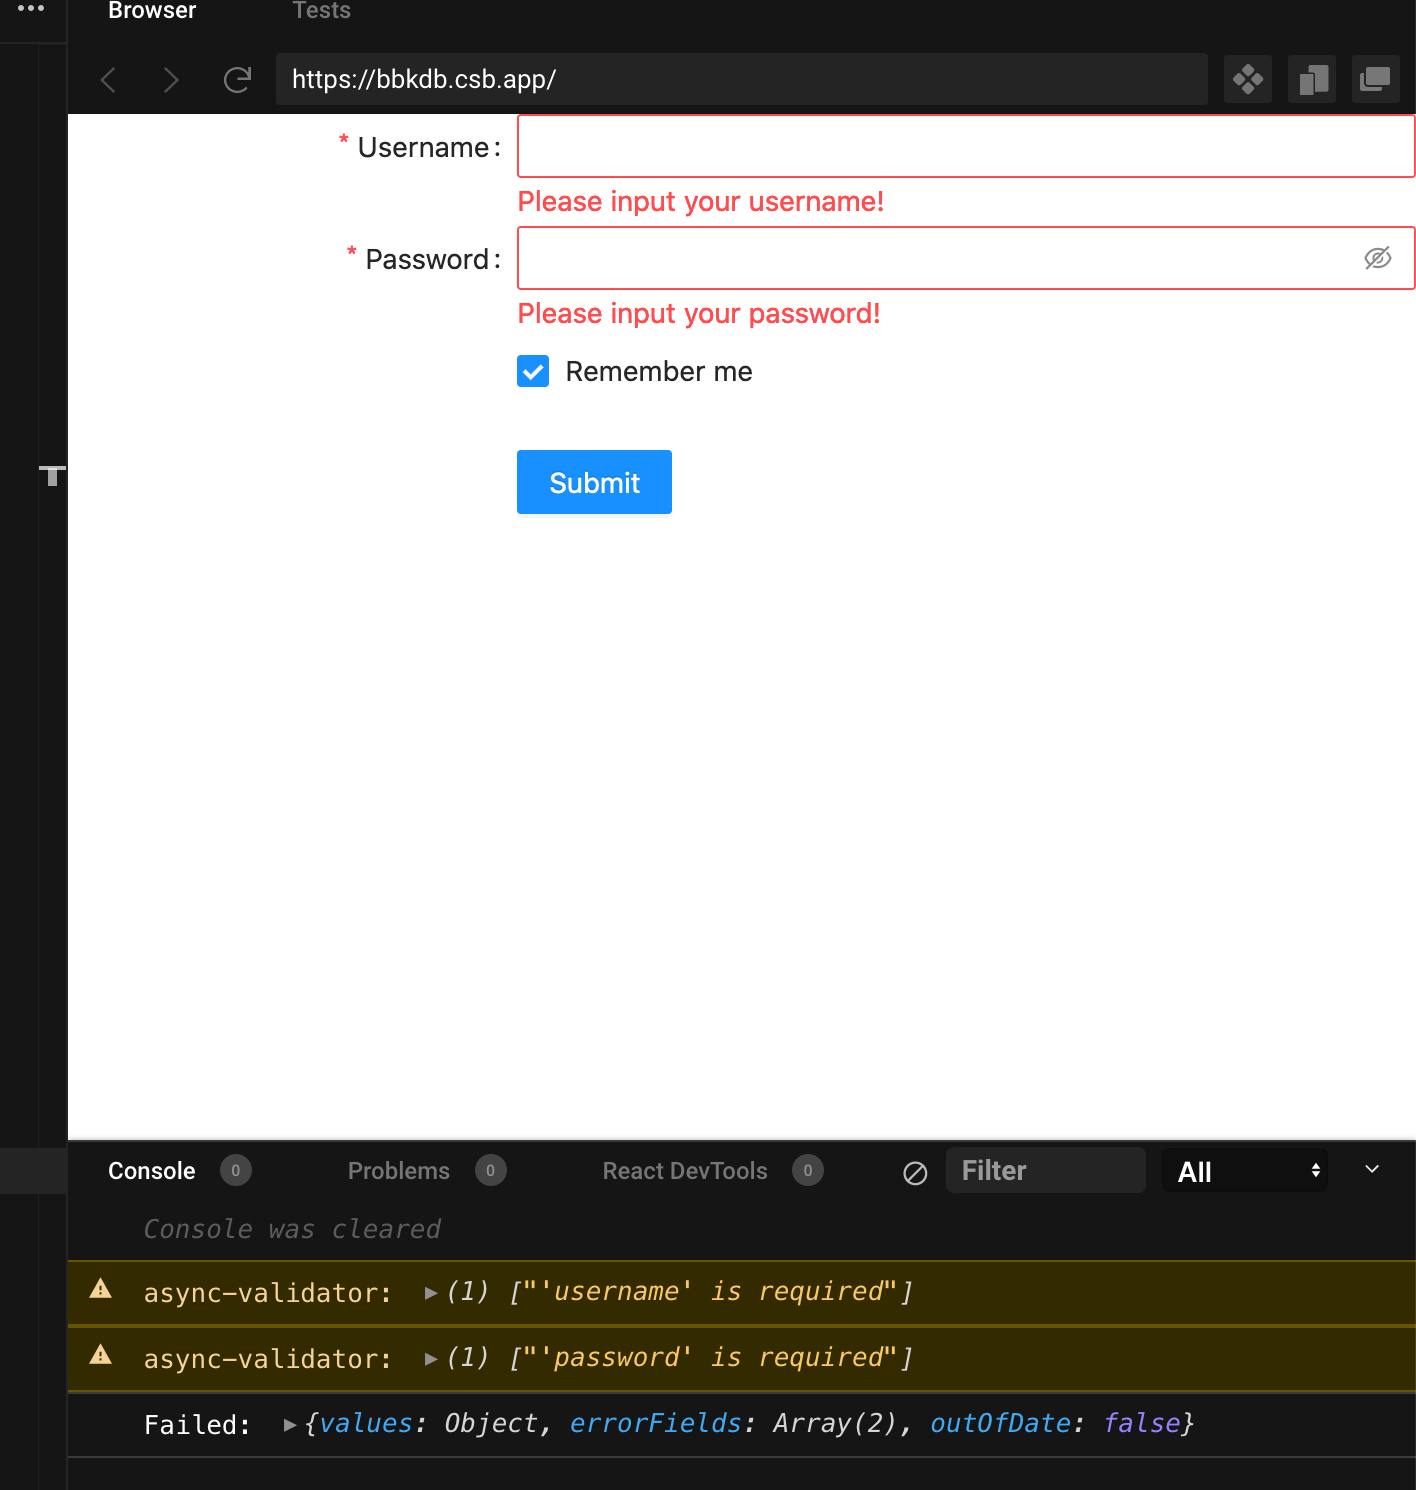Open the preview in new window icon
Image resolution: width=1416 pixels, height=1490 pixels.
(x=1375, y=79)
